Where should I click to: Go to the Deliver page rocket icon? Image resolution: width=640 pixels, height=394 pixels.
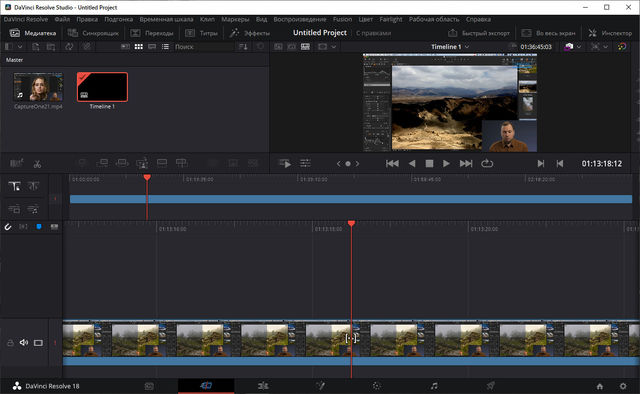point(491,386)
